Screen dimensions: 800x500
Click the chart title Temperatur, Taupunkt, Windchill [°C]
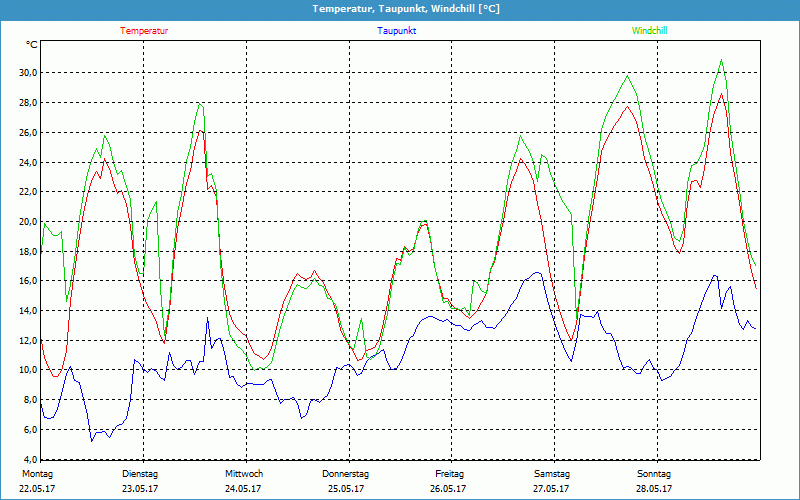(406, 9)
